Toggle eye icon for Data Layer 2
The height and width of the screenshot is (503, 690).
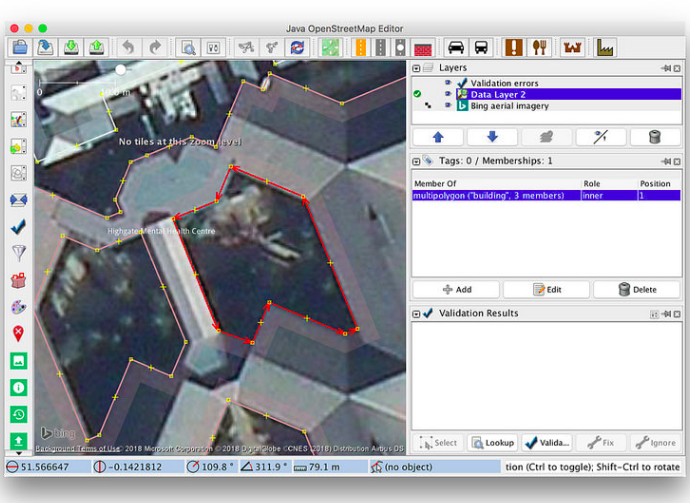click(448, 94)
